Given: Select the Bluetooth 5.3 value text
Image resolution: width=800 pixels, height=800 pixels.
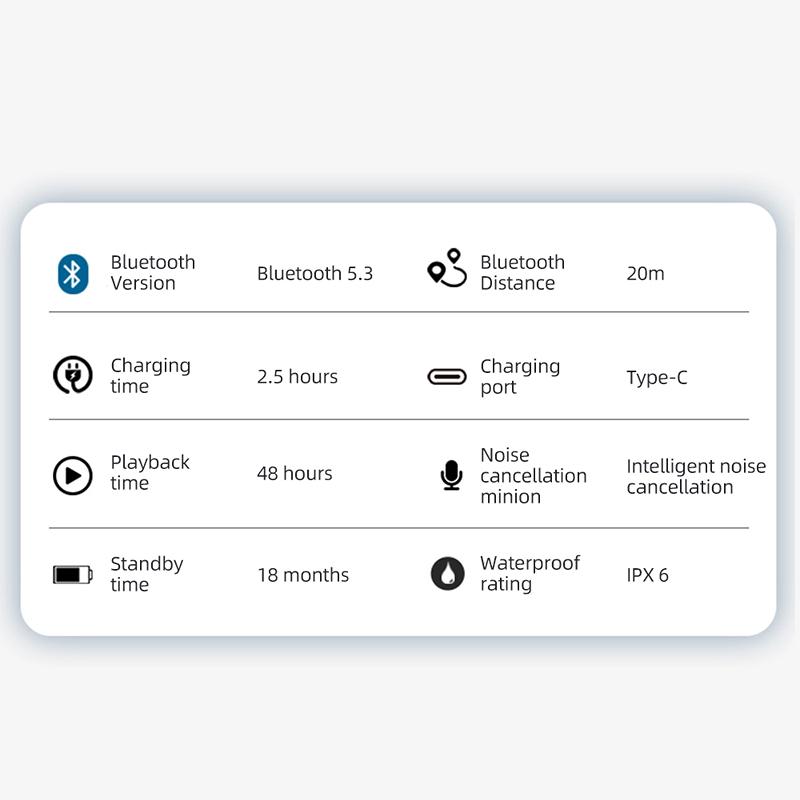Looking at the screenshot, I should (x=315, y=274).
